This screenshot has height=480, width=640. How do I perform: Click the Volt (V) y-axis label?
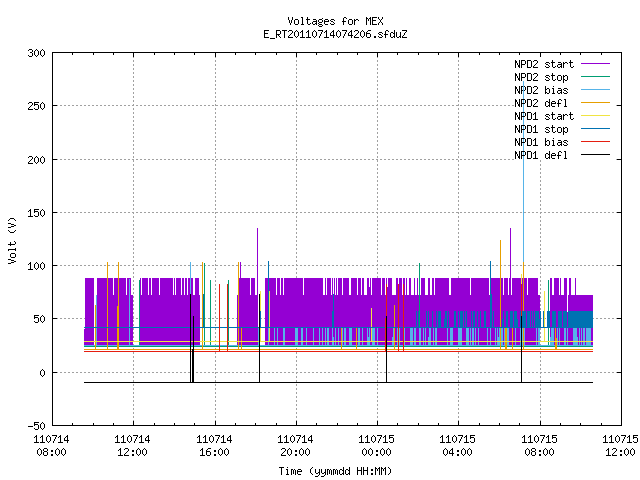tap(12, 240)
